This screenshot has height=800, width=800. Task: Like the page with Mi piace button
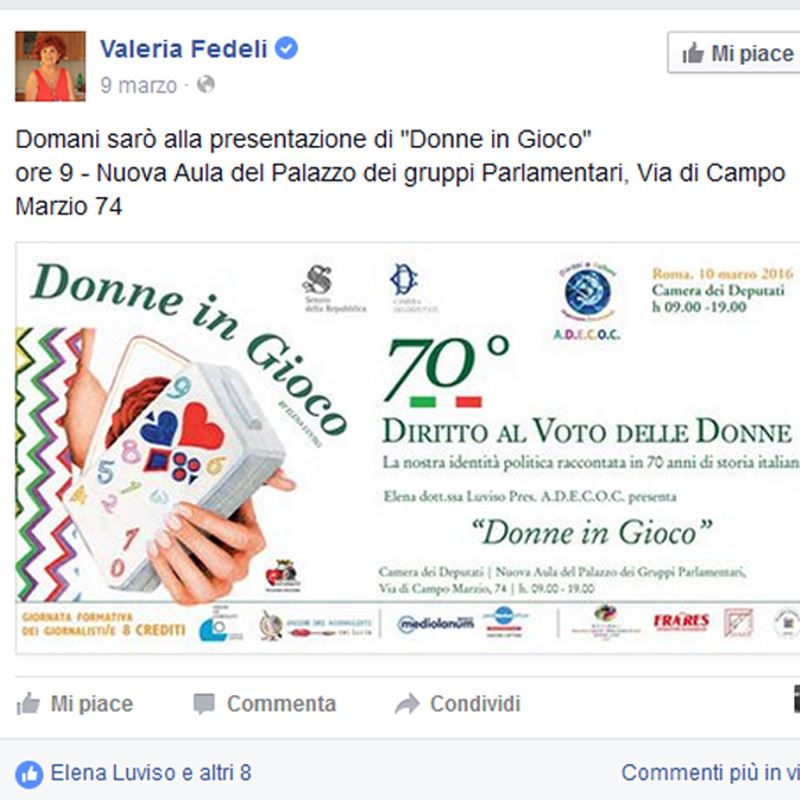point(734,53)
